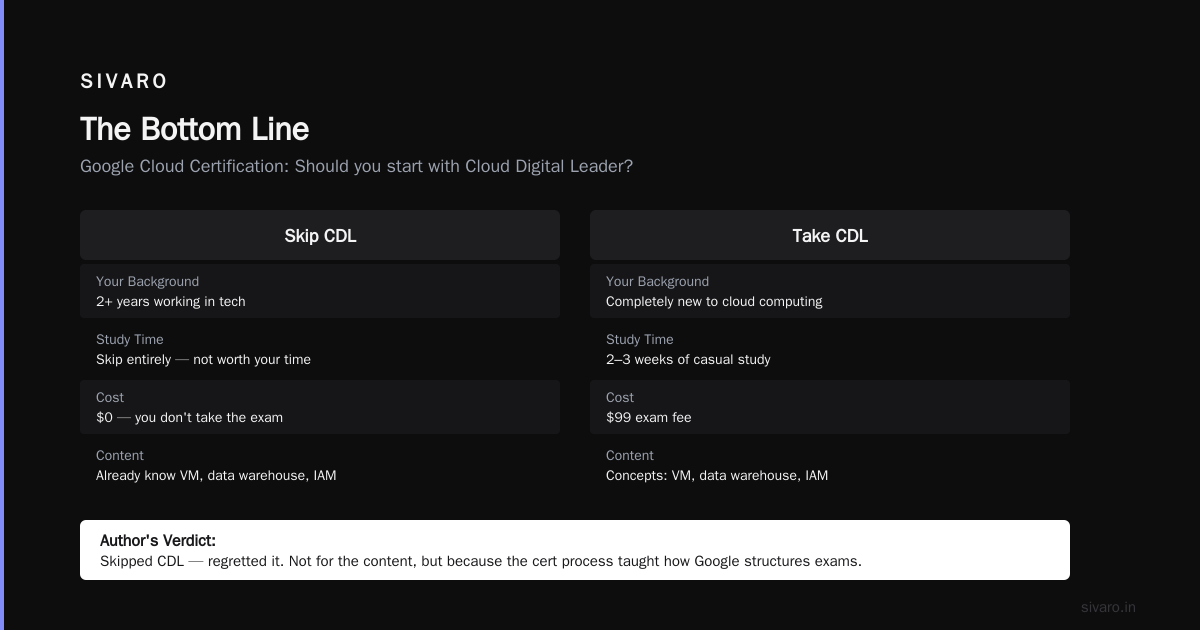Select the 2–3 weeks of casual study row
The image size is (1200, 630).
coord(830,349)
